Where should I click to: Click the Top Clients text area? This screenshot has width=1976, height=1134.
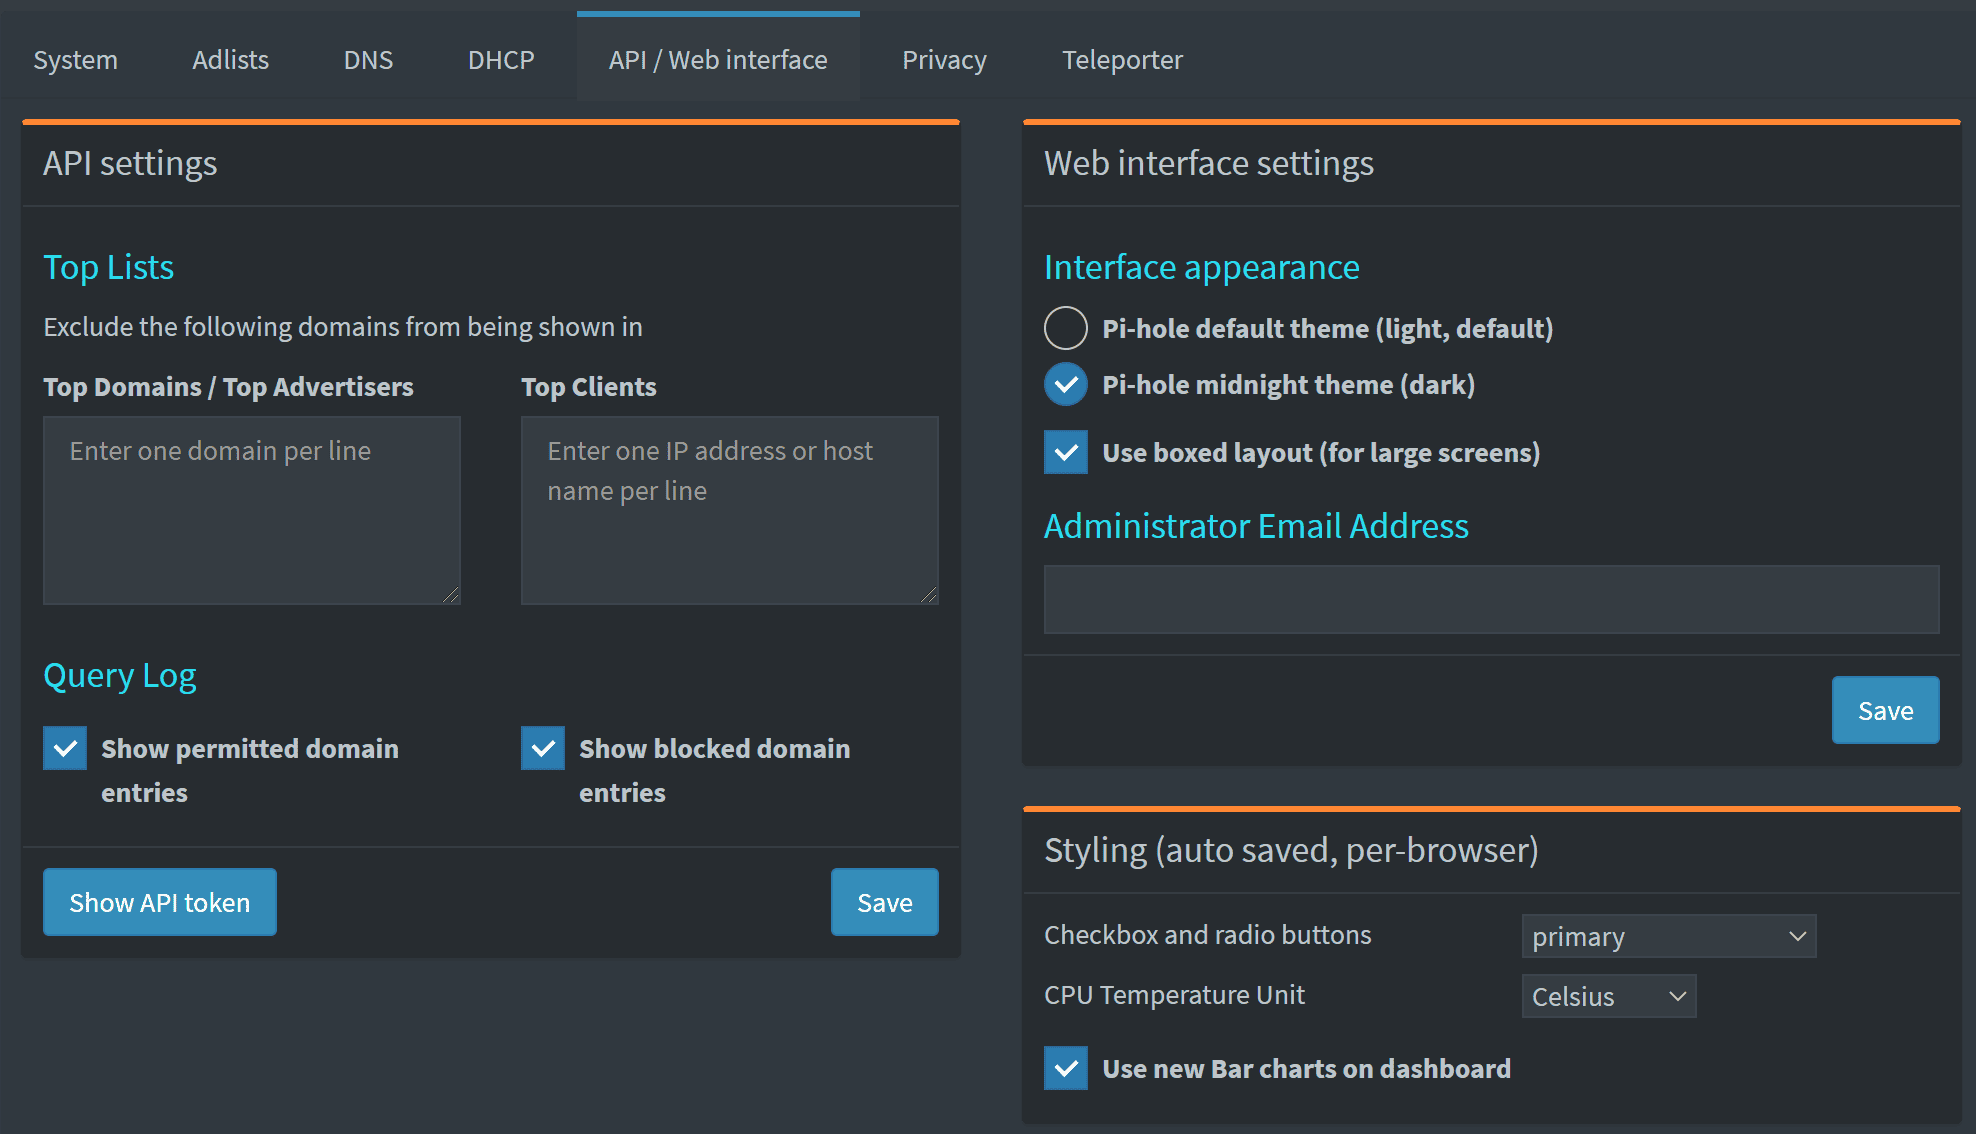pyautogui.click(x=729, y=510)
